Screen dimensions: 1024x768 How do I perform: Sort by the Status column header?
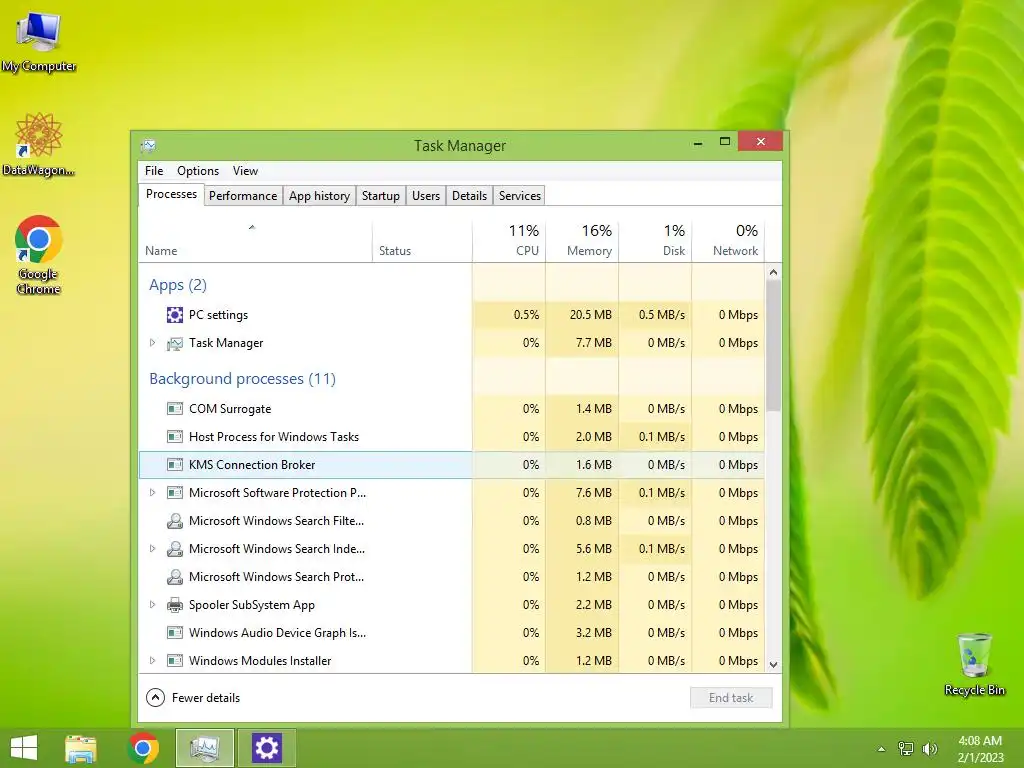pos(422,240)
